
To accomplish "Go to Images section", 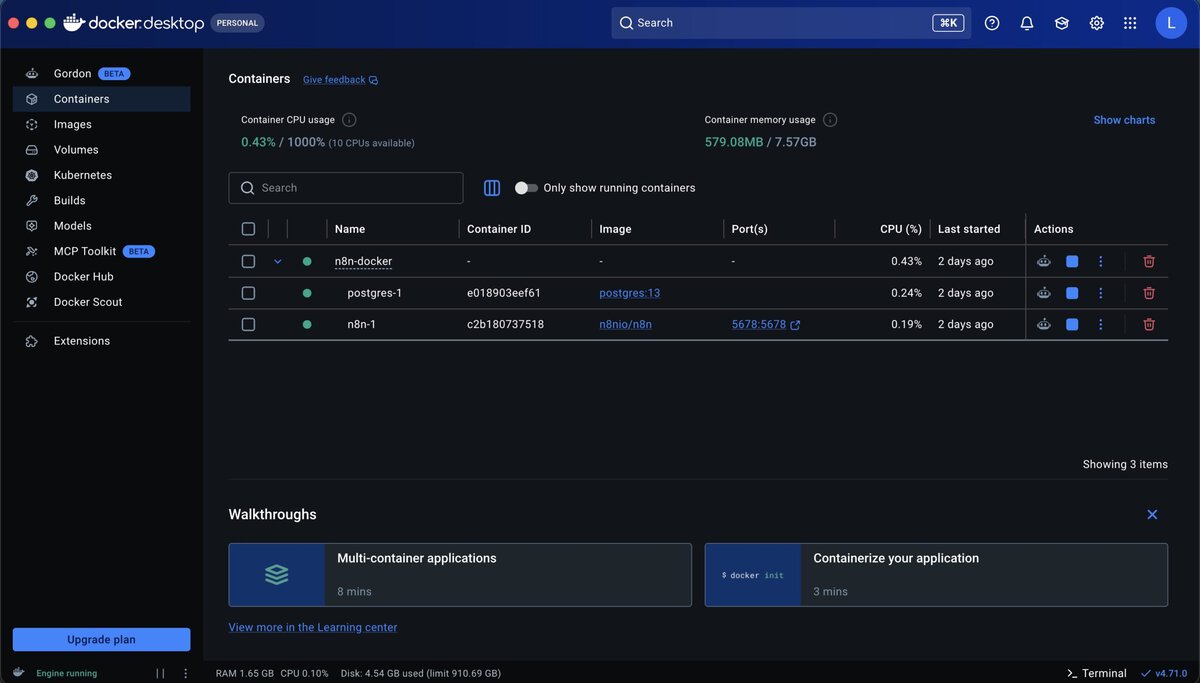I will point(101,124).
